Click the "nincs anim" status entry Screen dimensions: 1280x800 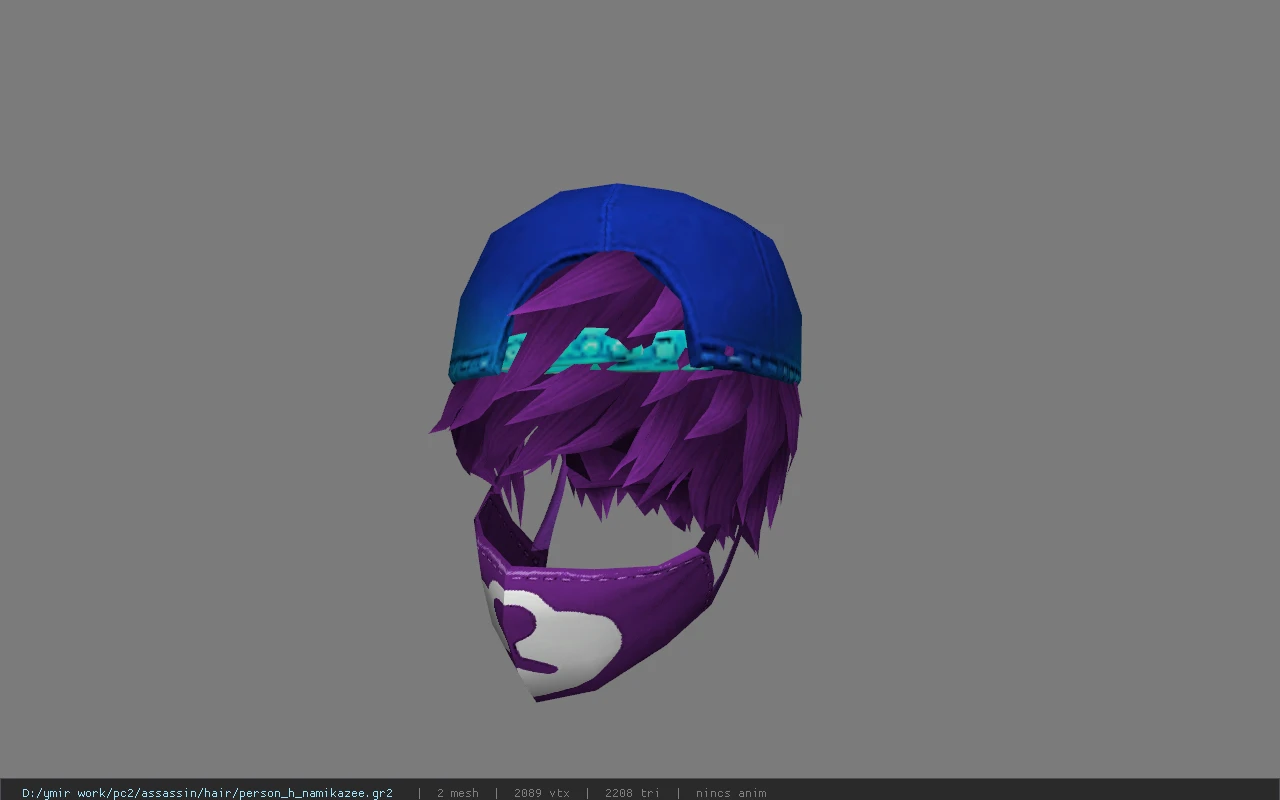(x=731, y=793)
